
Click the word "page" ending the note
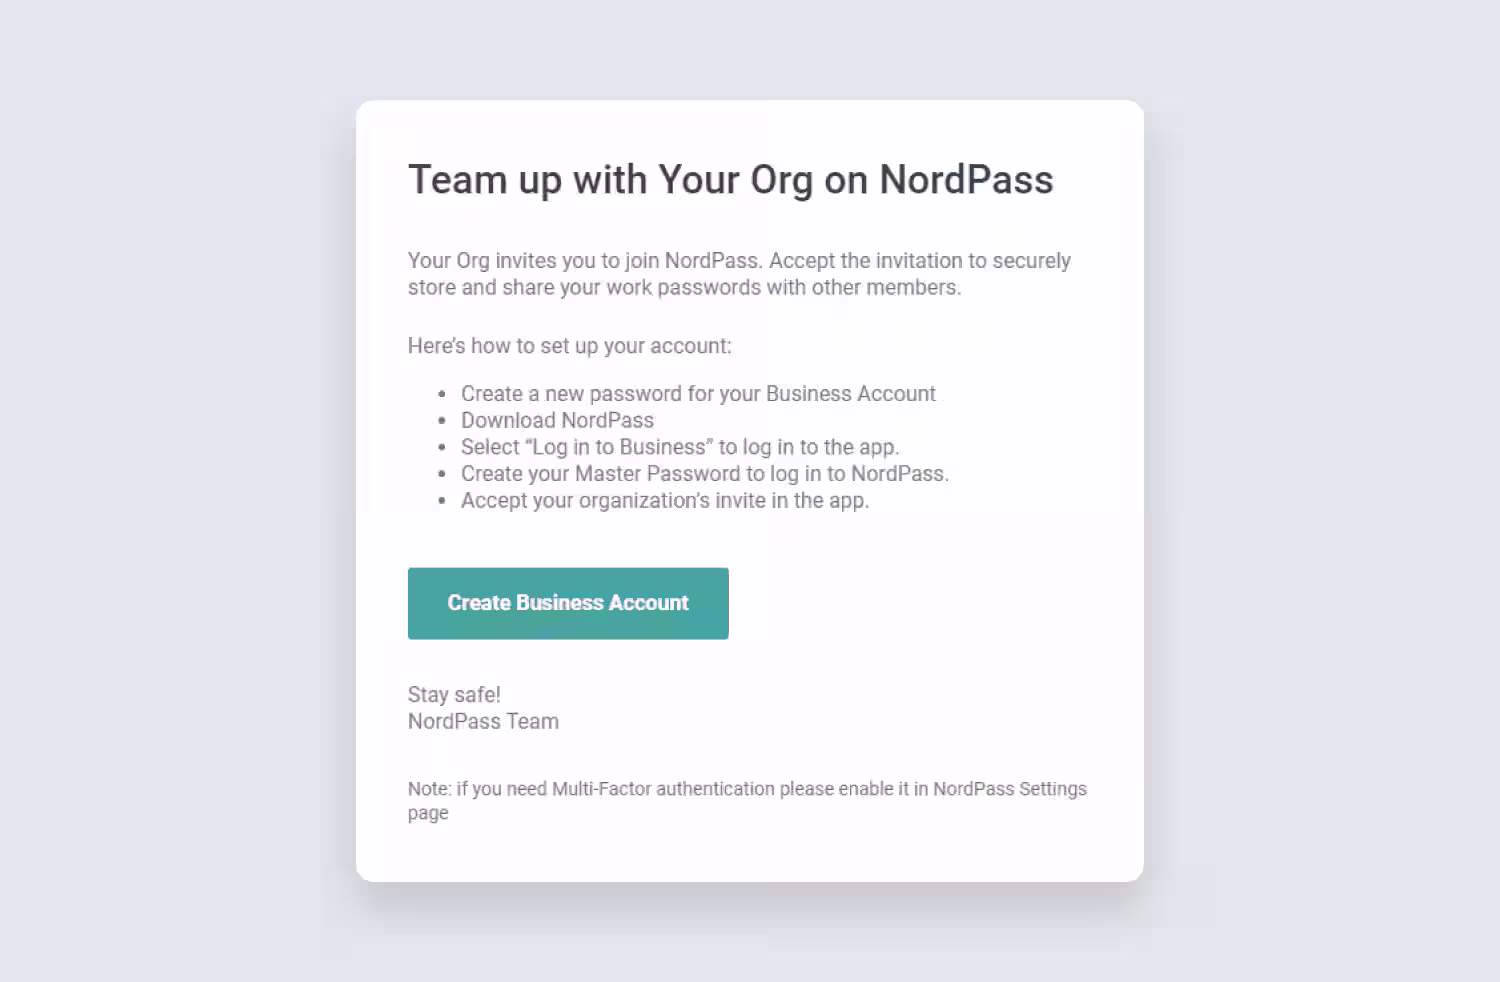[428, 814]
